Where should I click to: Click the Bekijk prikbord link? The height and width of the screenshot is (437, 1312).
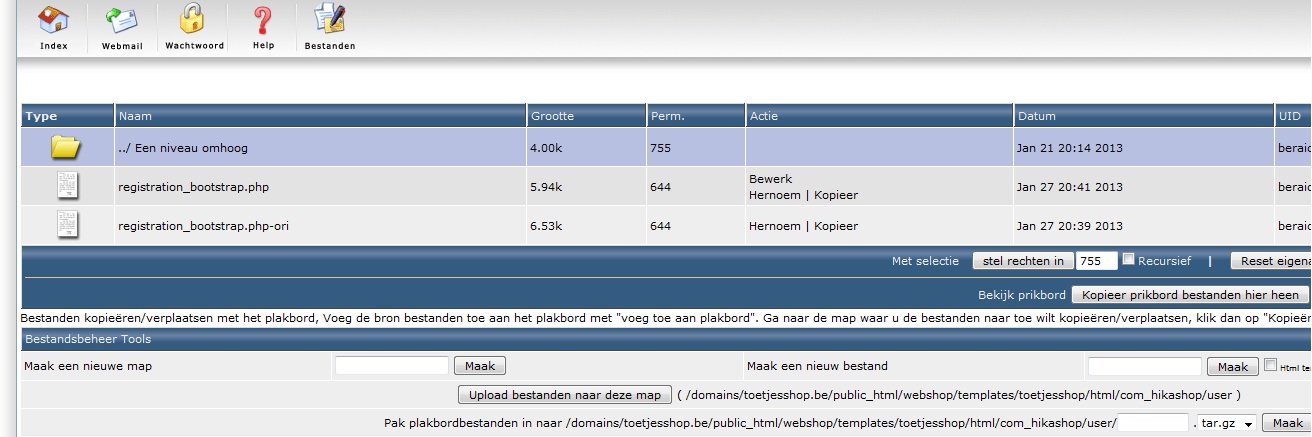click(x=1021, y=295)
